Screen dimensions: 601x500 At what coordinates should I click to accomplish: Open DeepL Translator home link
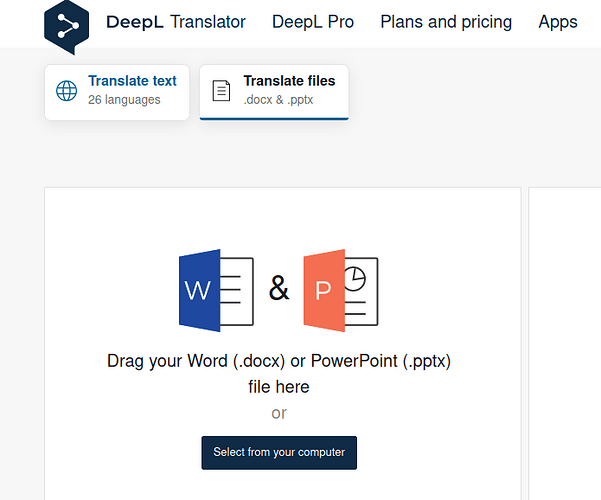176,22
